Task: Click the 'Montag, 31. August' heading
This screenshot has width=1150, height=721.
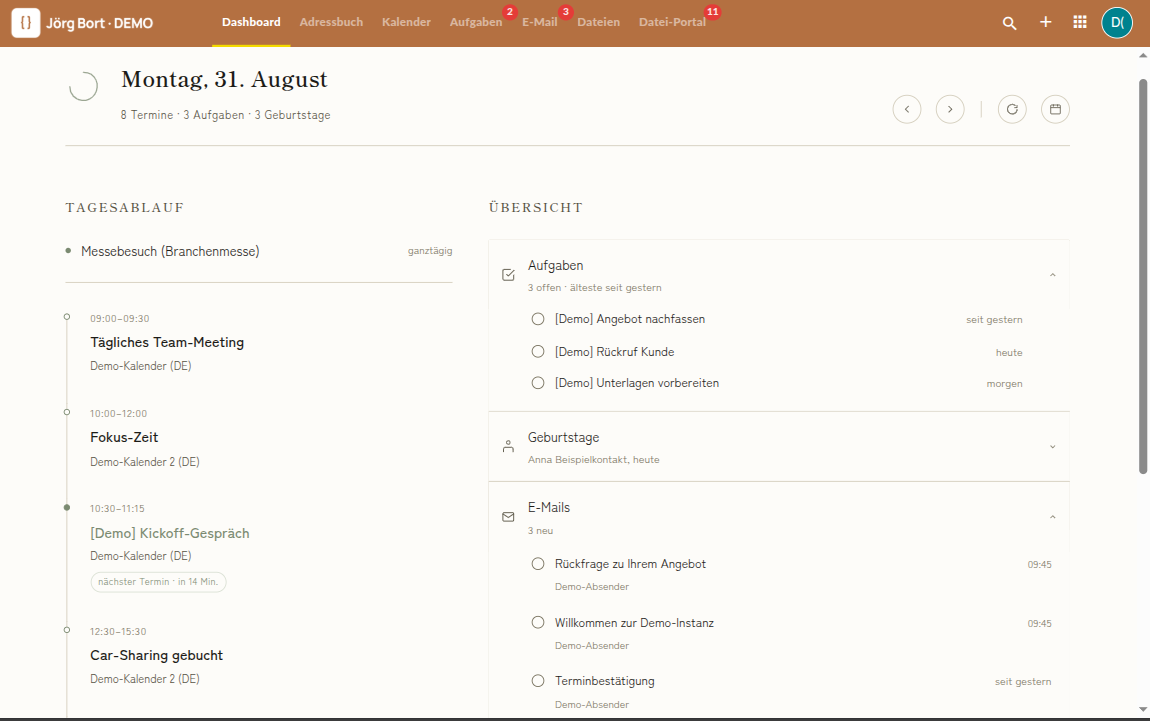Action: tap(224, 79)
